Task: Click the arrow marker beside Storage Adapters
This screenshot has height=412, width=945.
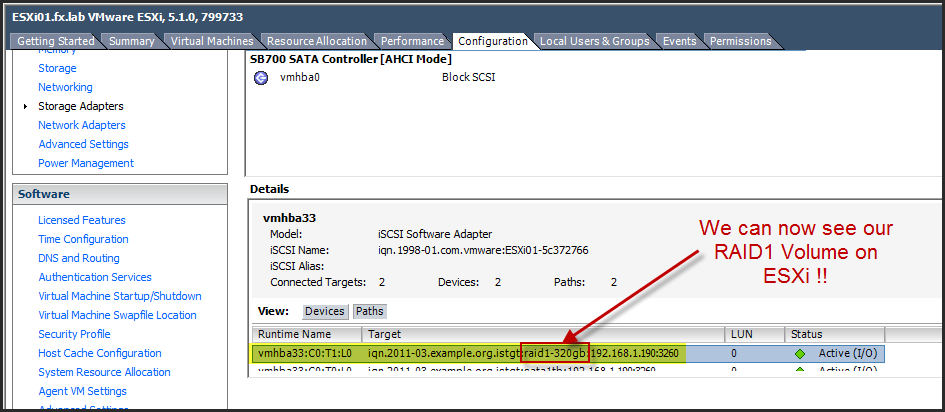Action: pyautogui.click(x=25, y=107)
